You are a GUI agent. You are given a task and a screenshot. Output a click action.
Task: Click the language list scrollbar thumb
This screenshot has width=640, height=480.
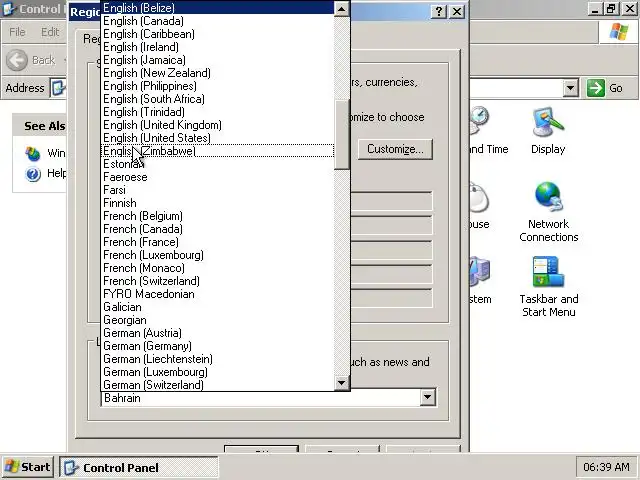coord(341,134)
